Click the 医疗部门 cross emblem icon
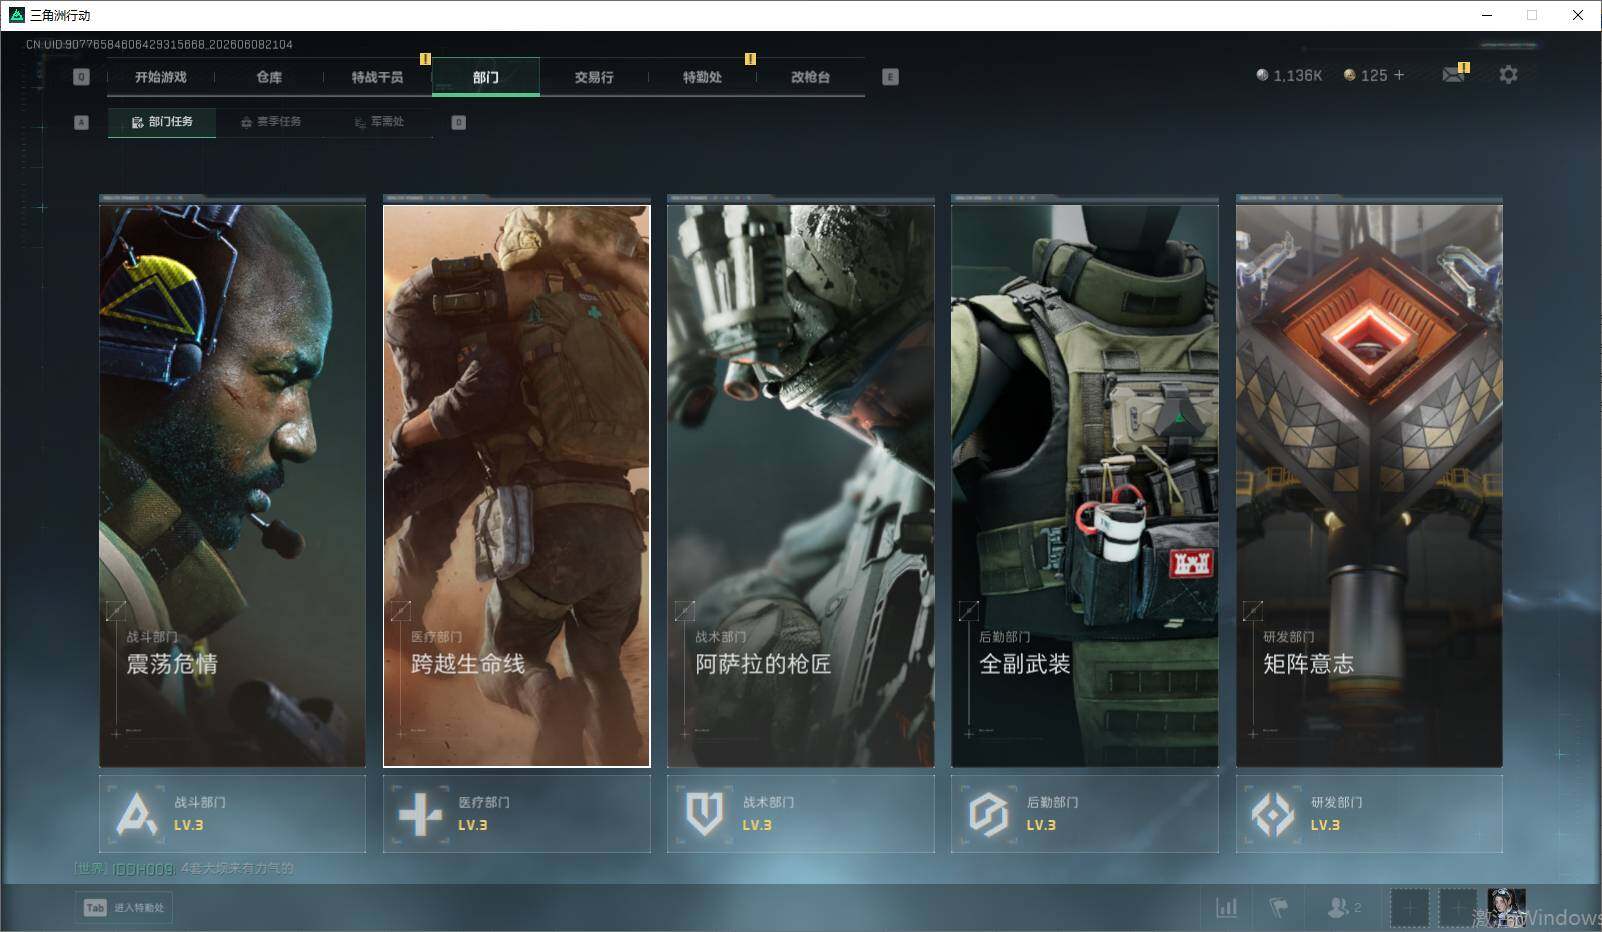This screenshot has width=1602, height=932. pyautogui.click(x=420, y=814)
